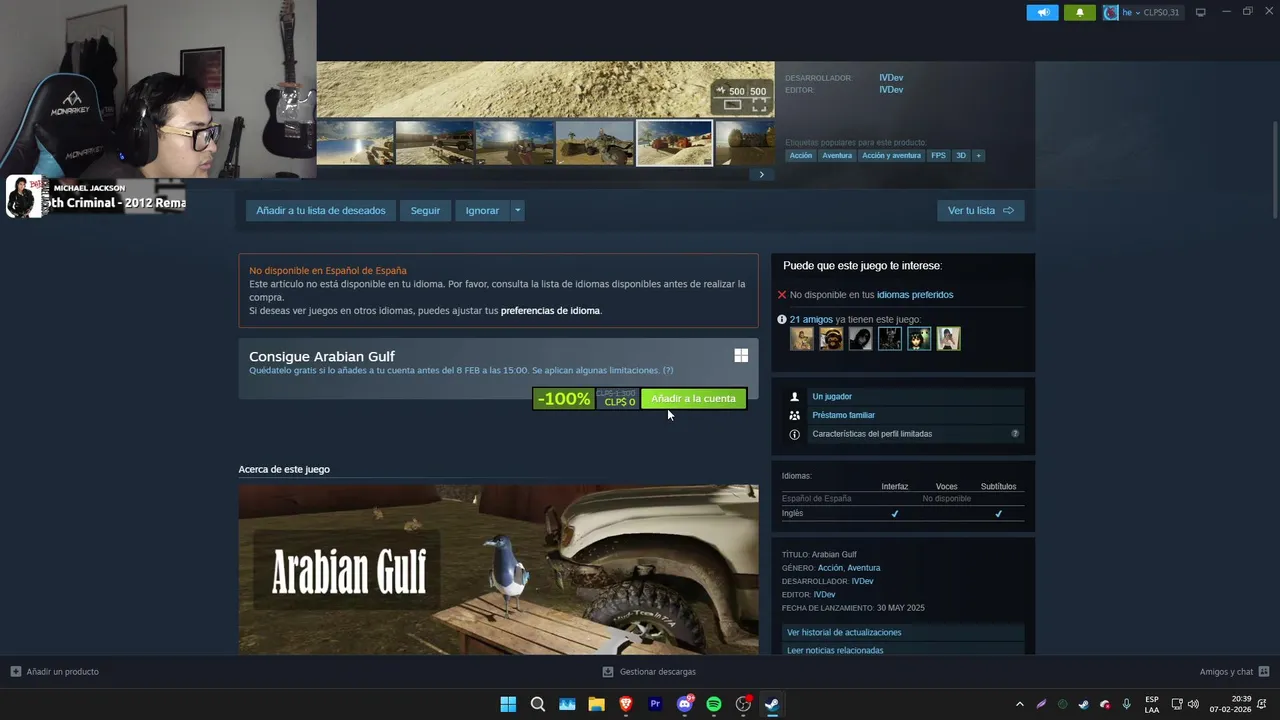This screenshot has height=720, width=1280.
Task: Click the red X beside 'No disponible en tus'
Action: click(x=782, y=295)
